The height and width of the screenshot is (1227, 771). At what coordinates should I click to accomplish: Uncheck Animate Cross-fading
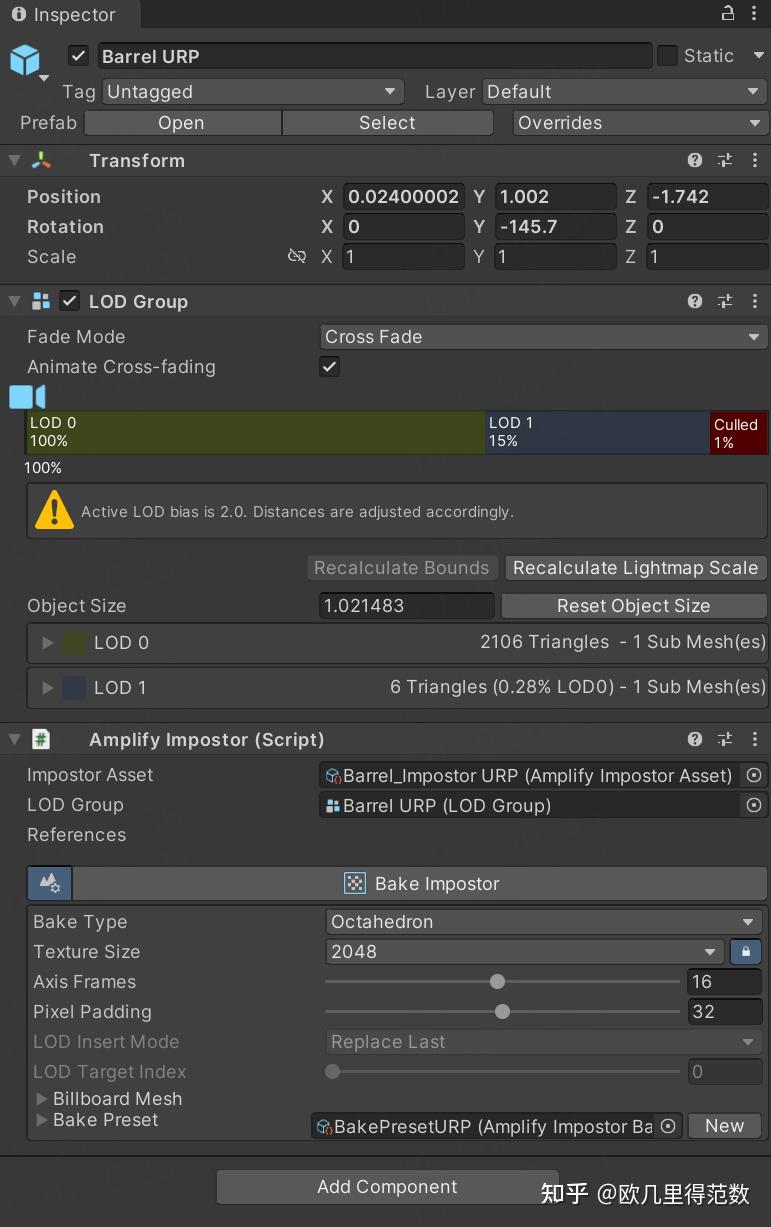click(x=329, y=366)
